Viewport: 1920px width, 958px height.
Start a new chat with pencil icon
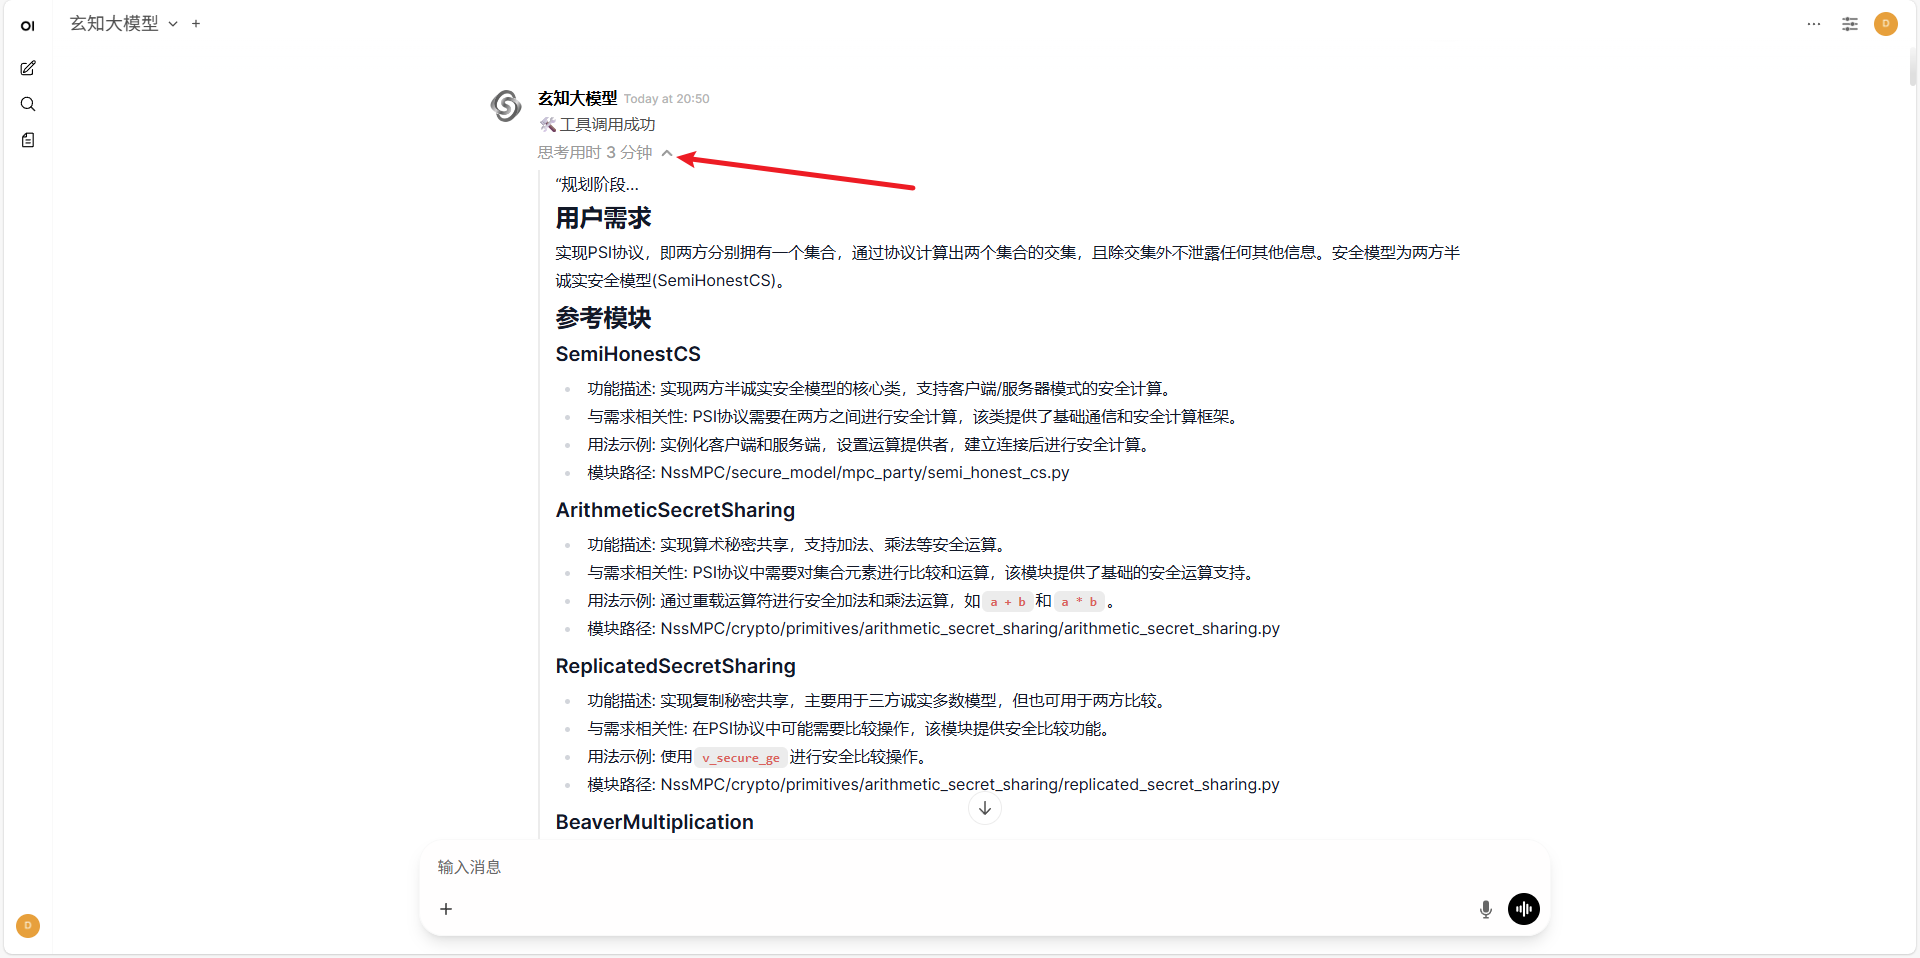click(x=28, y=68)
